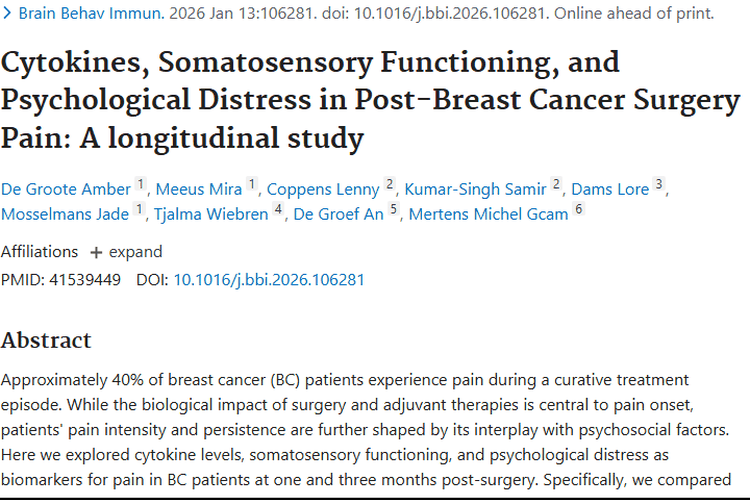Click affiliation superscript 1 after De Groote Amber

[x=141, y=184]
